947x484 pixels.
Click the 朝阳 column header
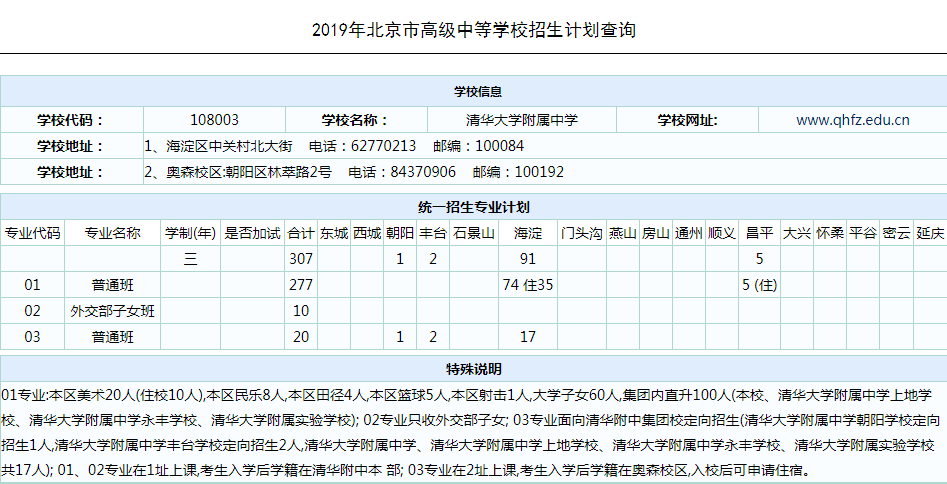[400, 233]
